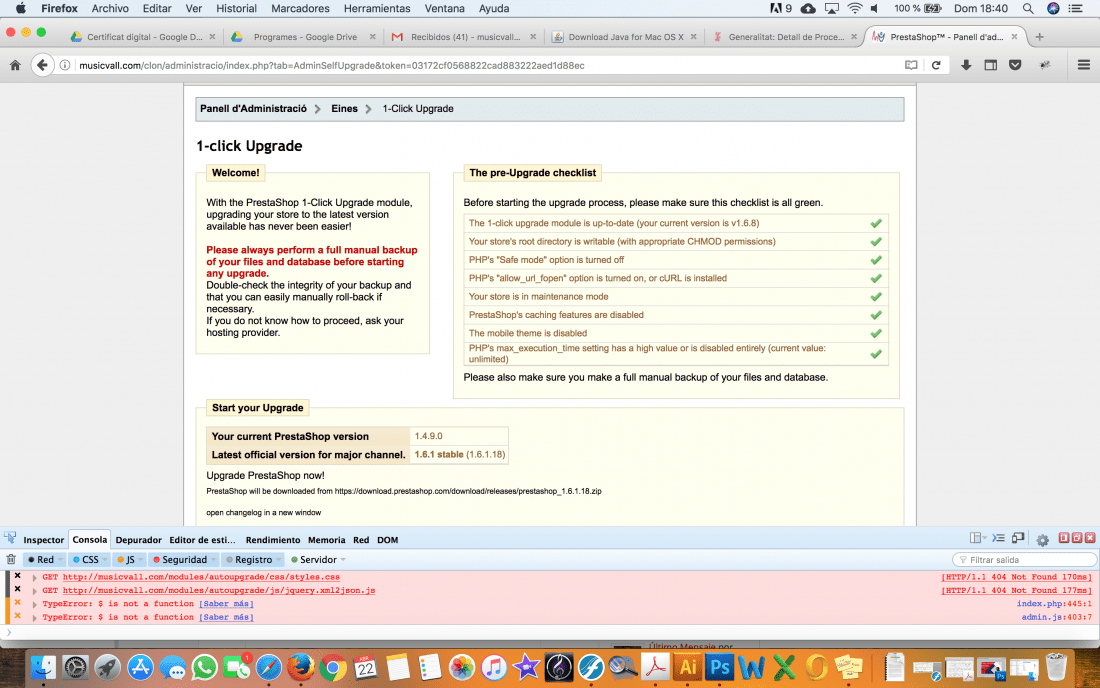Open the Registro filter dropdown arrow

click(x=279, y=560)
